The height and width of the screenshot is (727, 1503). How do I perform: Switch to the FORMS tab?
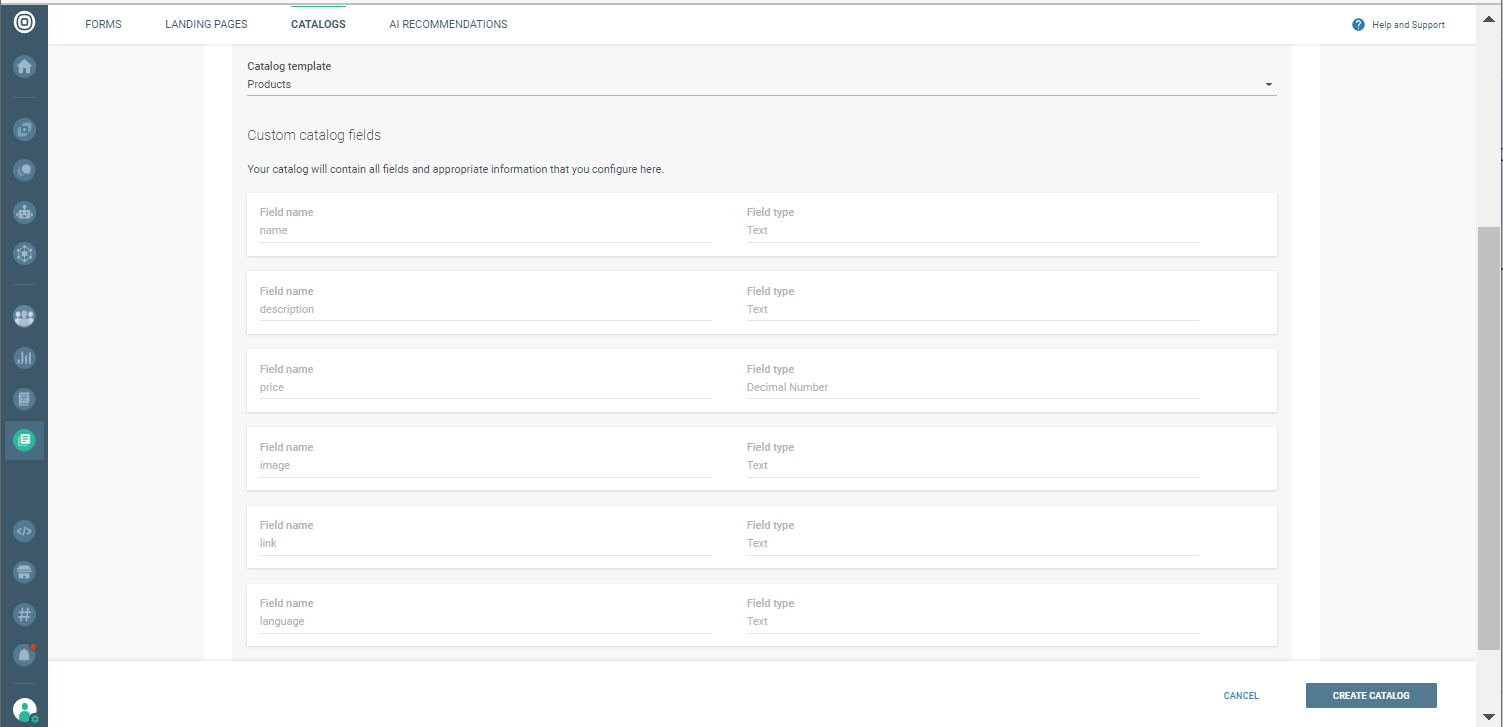click(x=103, y=24)
